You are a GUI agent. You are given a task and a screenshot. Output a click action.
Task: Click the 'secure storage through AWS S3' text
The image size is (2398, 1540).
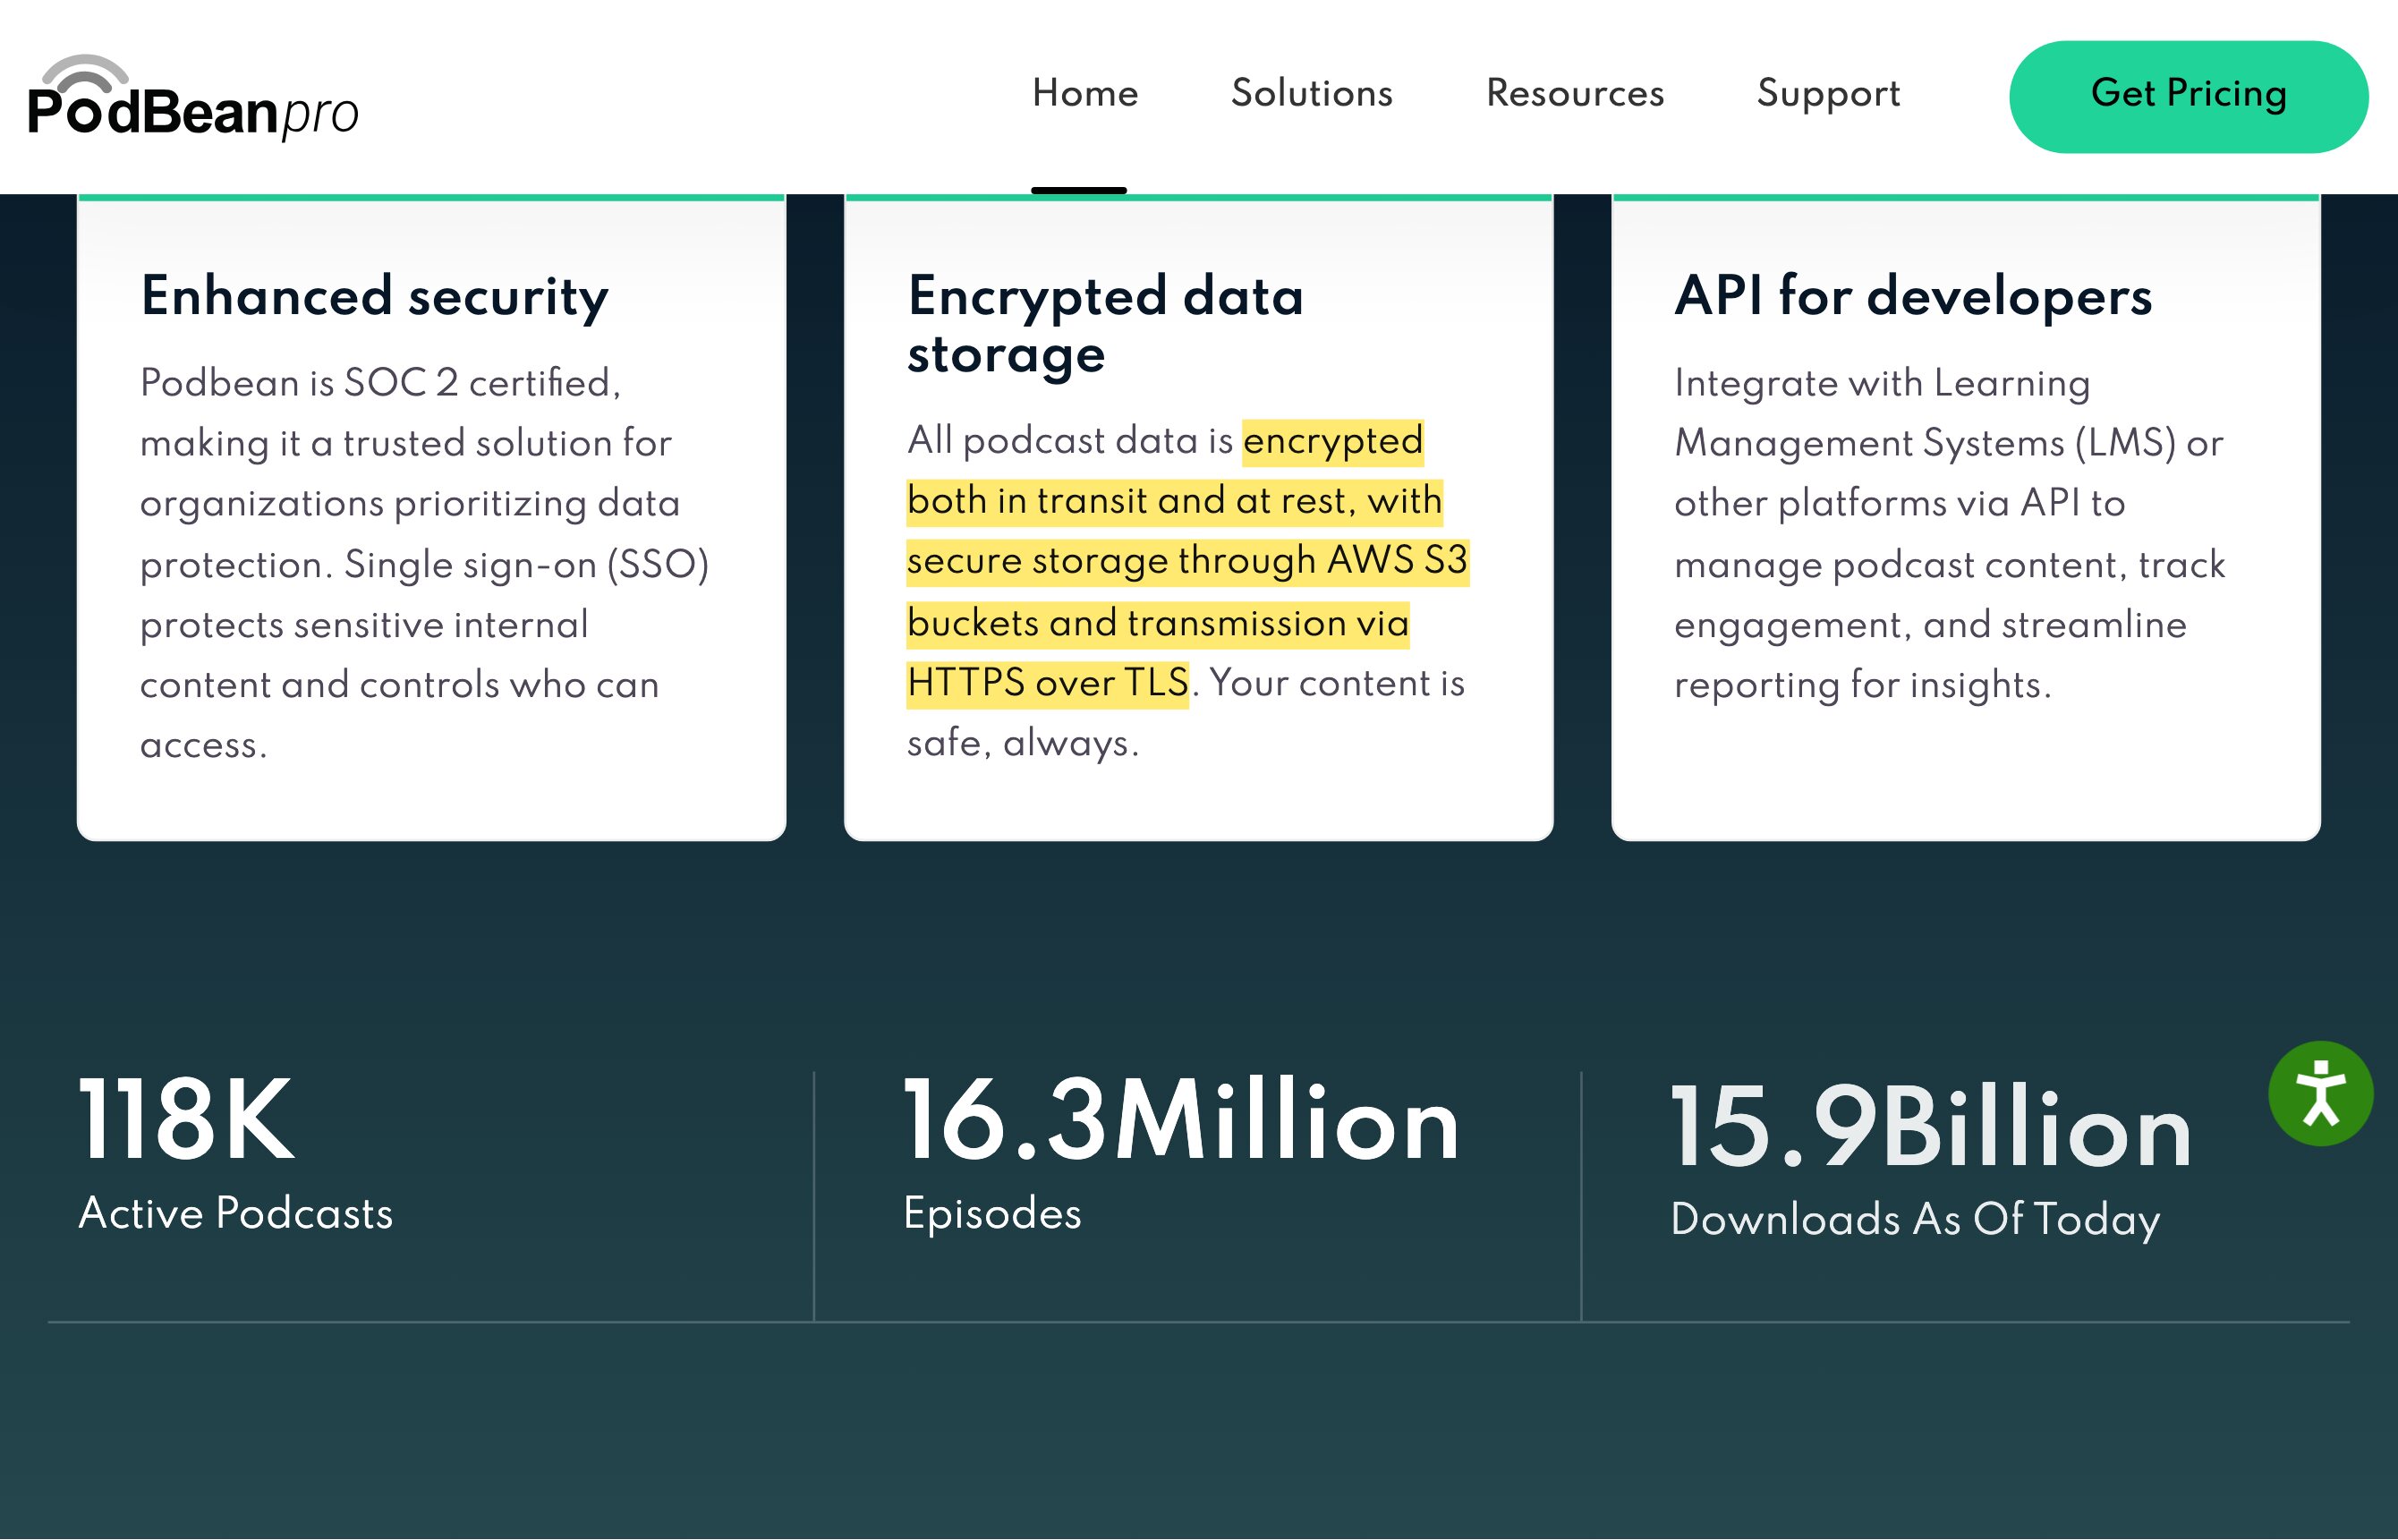[x=1187, y=561]
